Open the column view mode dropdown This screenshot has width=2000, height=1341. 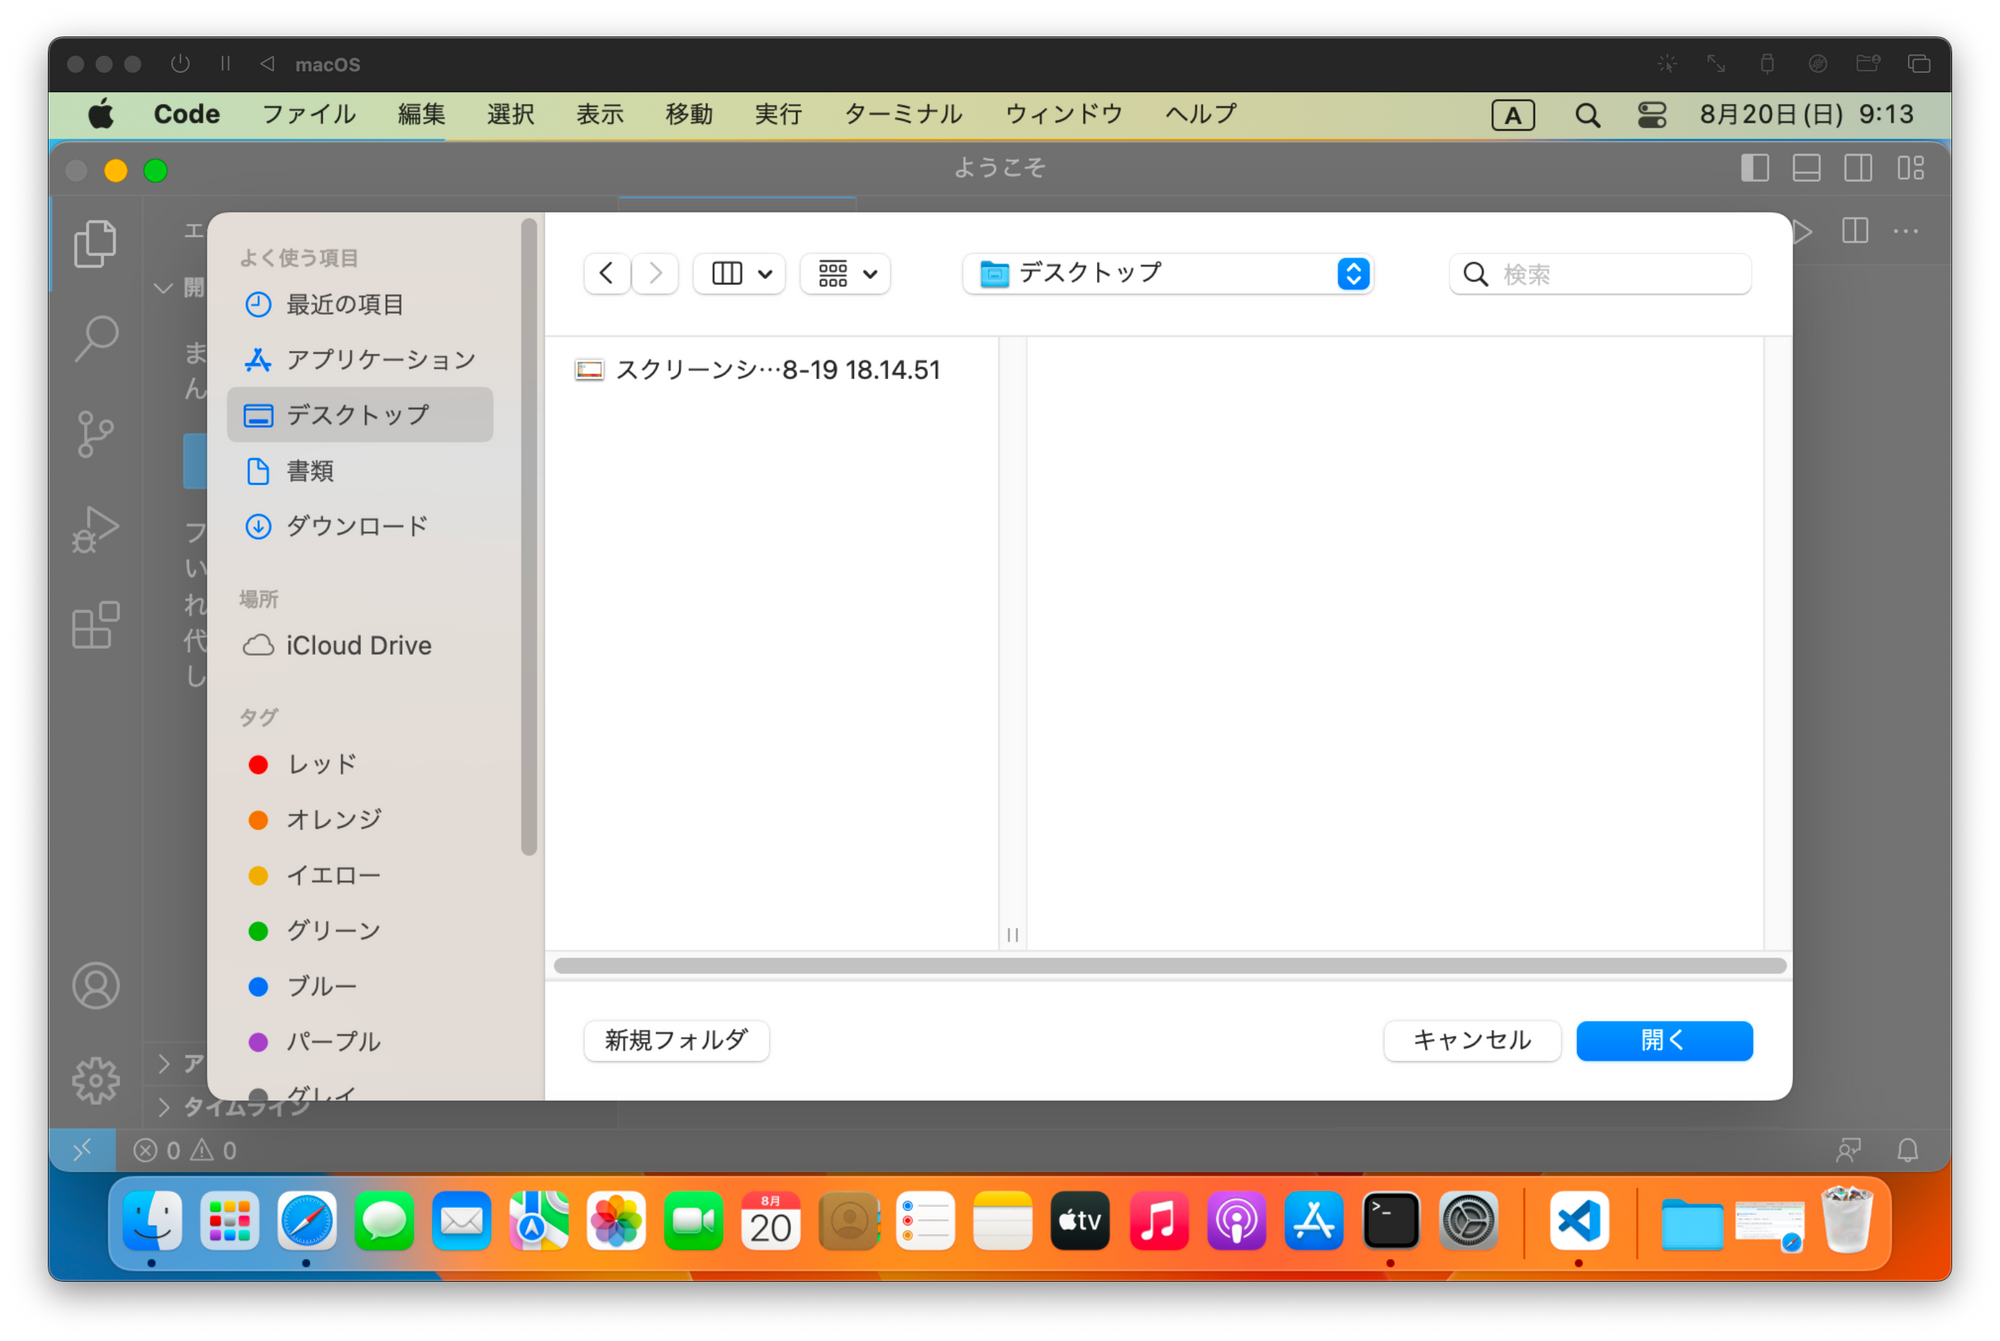[x=740, y=274]
